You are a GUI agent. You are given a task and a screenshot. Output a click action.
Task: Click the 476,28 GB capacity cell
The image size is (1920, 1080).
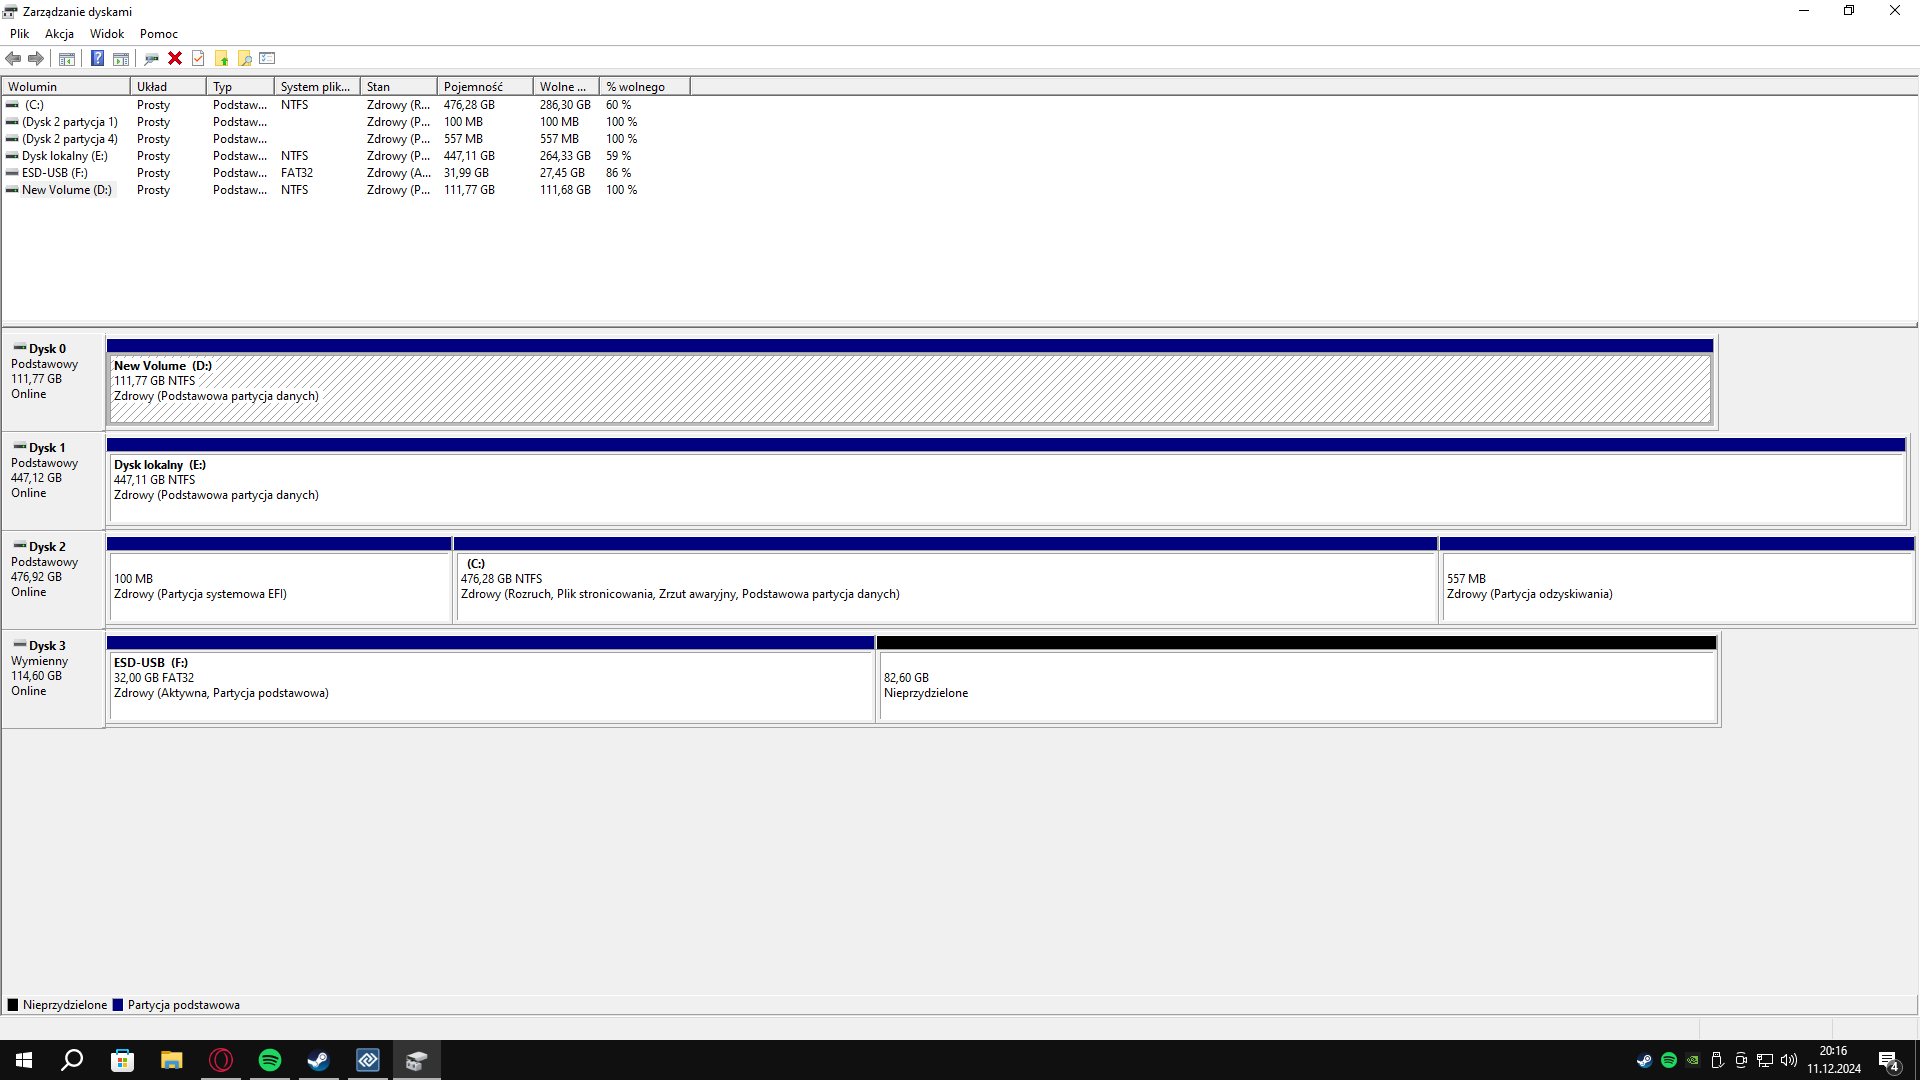(469, 105)
